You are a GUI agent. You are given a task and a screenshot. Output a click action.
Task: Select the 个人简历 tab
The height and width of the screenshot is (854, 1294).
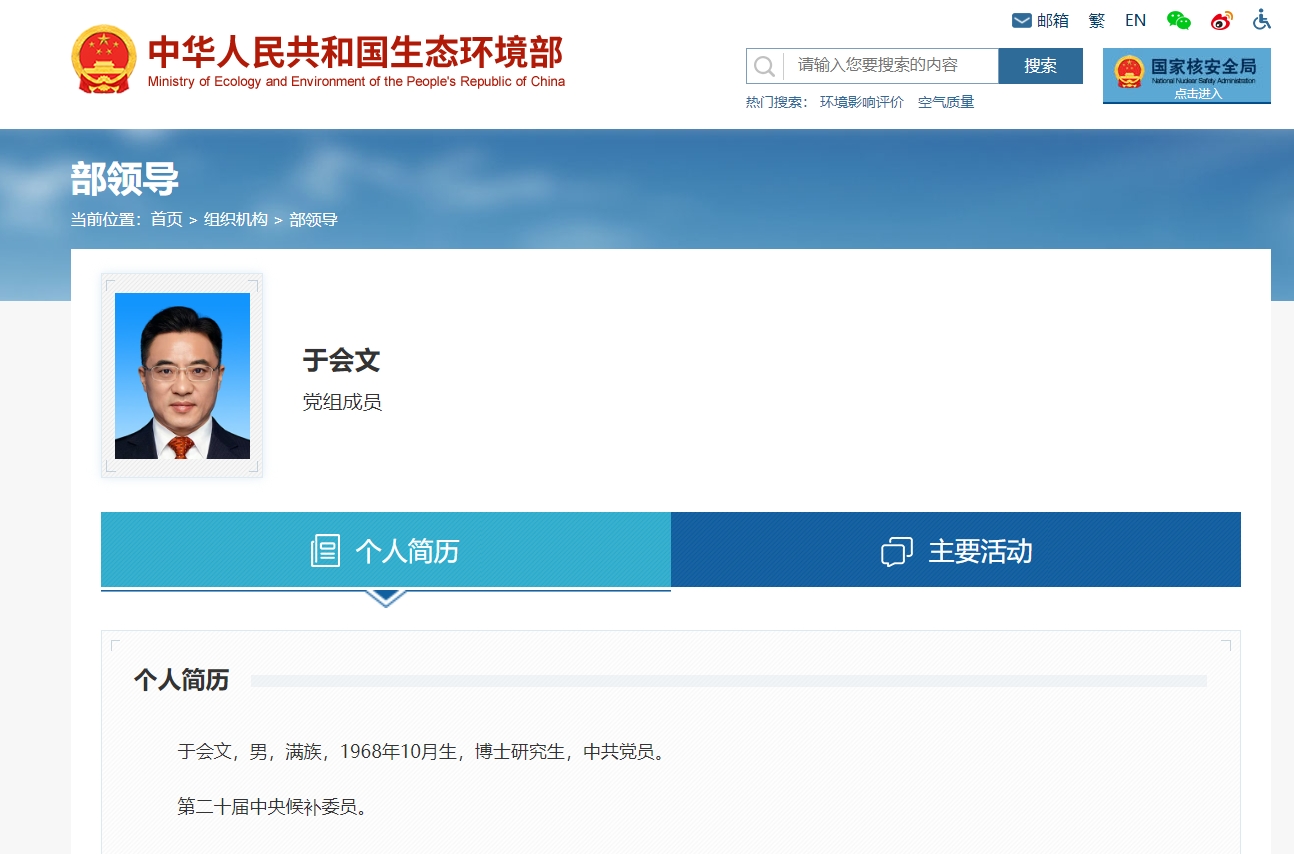coord(385,550)
